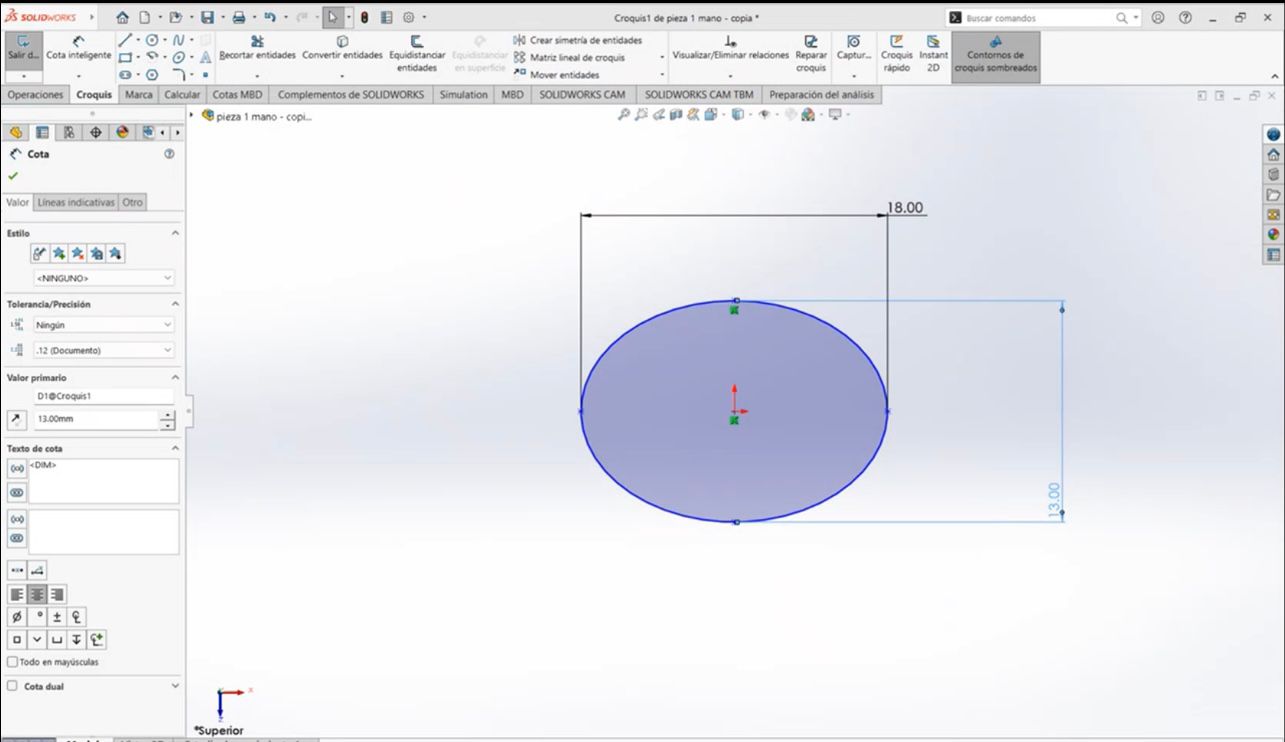This screenshot has height=742, width=1285.
Task: Open the Ningún tolerance type dropdown
Action: (104, 325)
